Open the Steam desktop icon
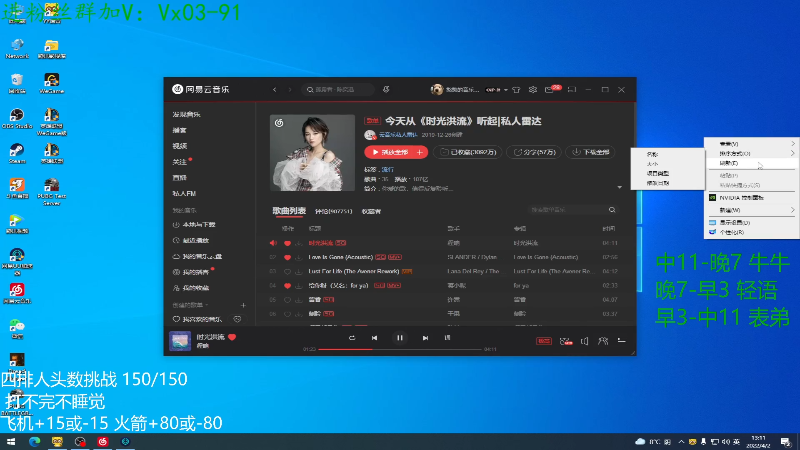This screenshot has width=800, height=450. [17, 154]
